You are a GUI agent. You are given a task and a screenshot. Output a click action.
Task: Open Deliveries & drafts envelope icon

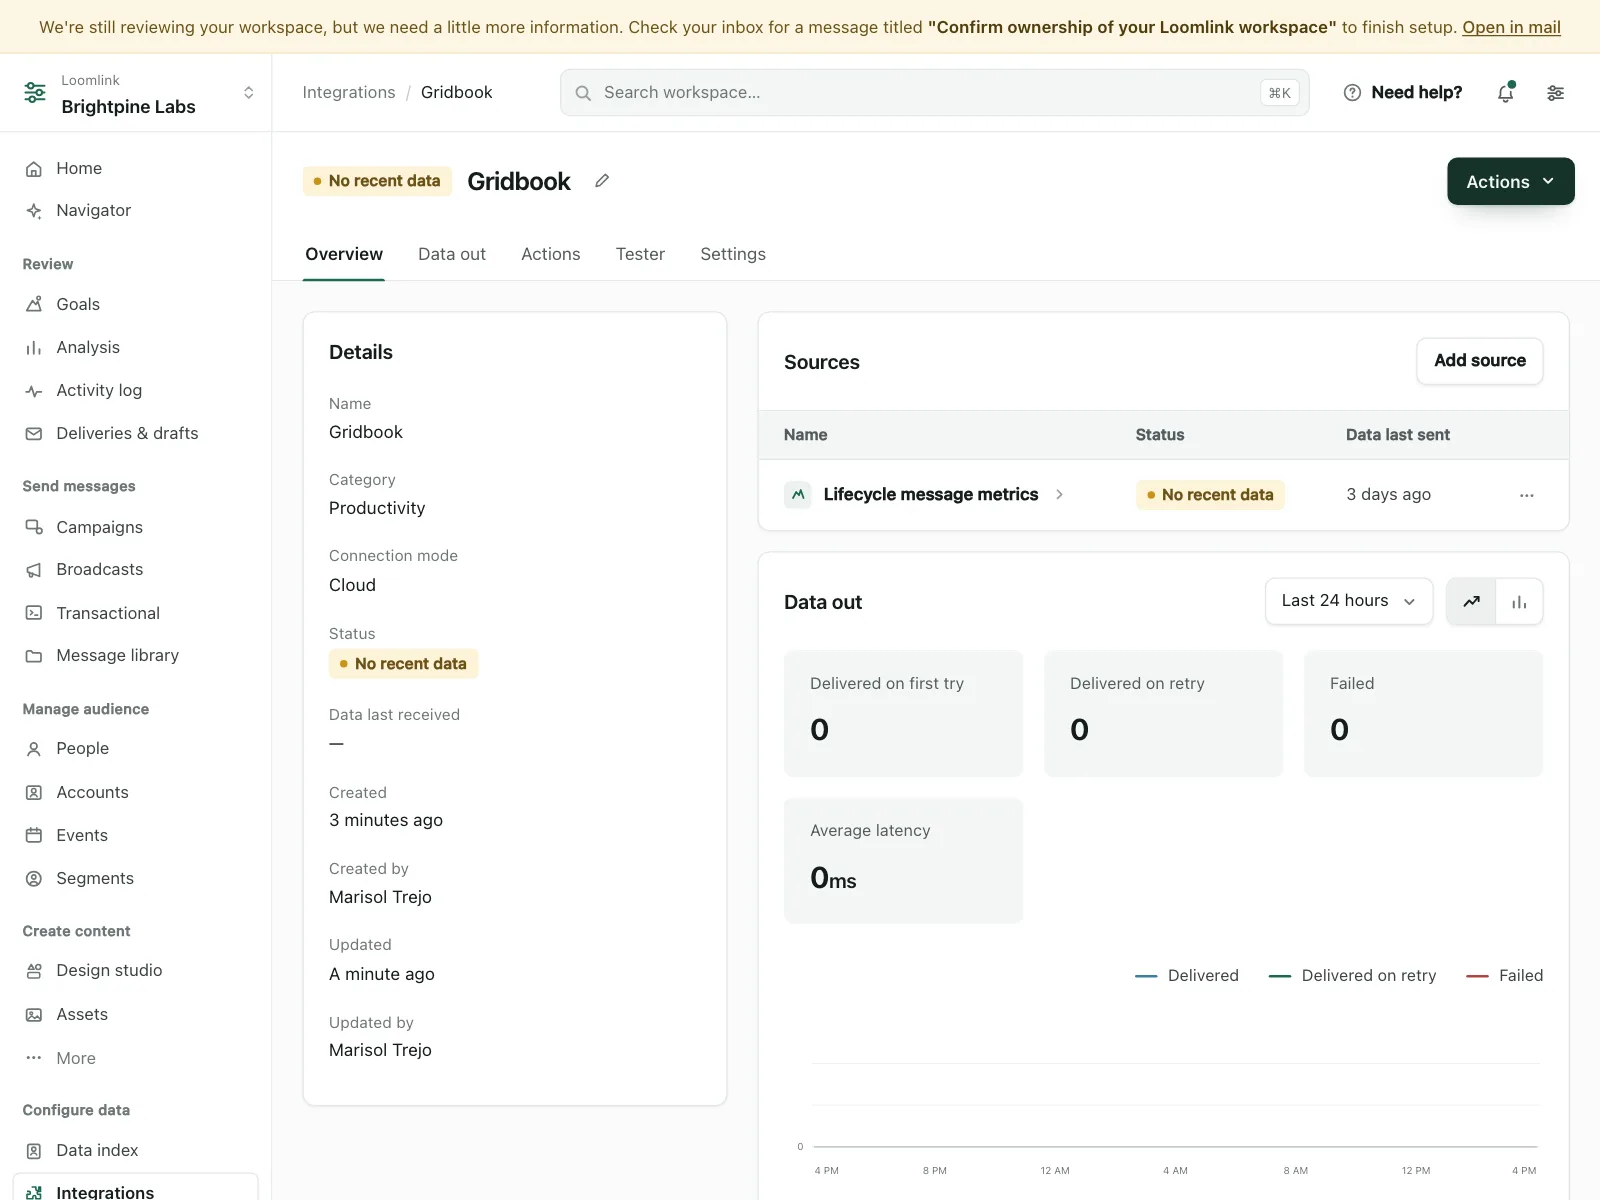point(34,434)
